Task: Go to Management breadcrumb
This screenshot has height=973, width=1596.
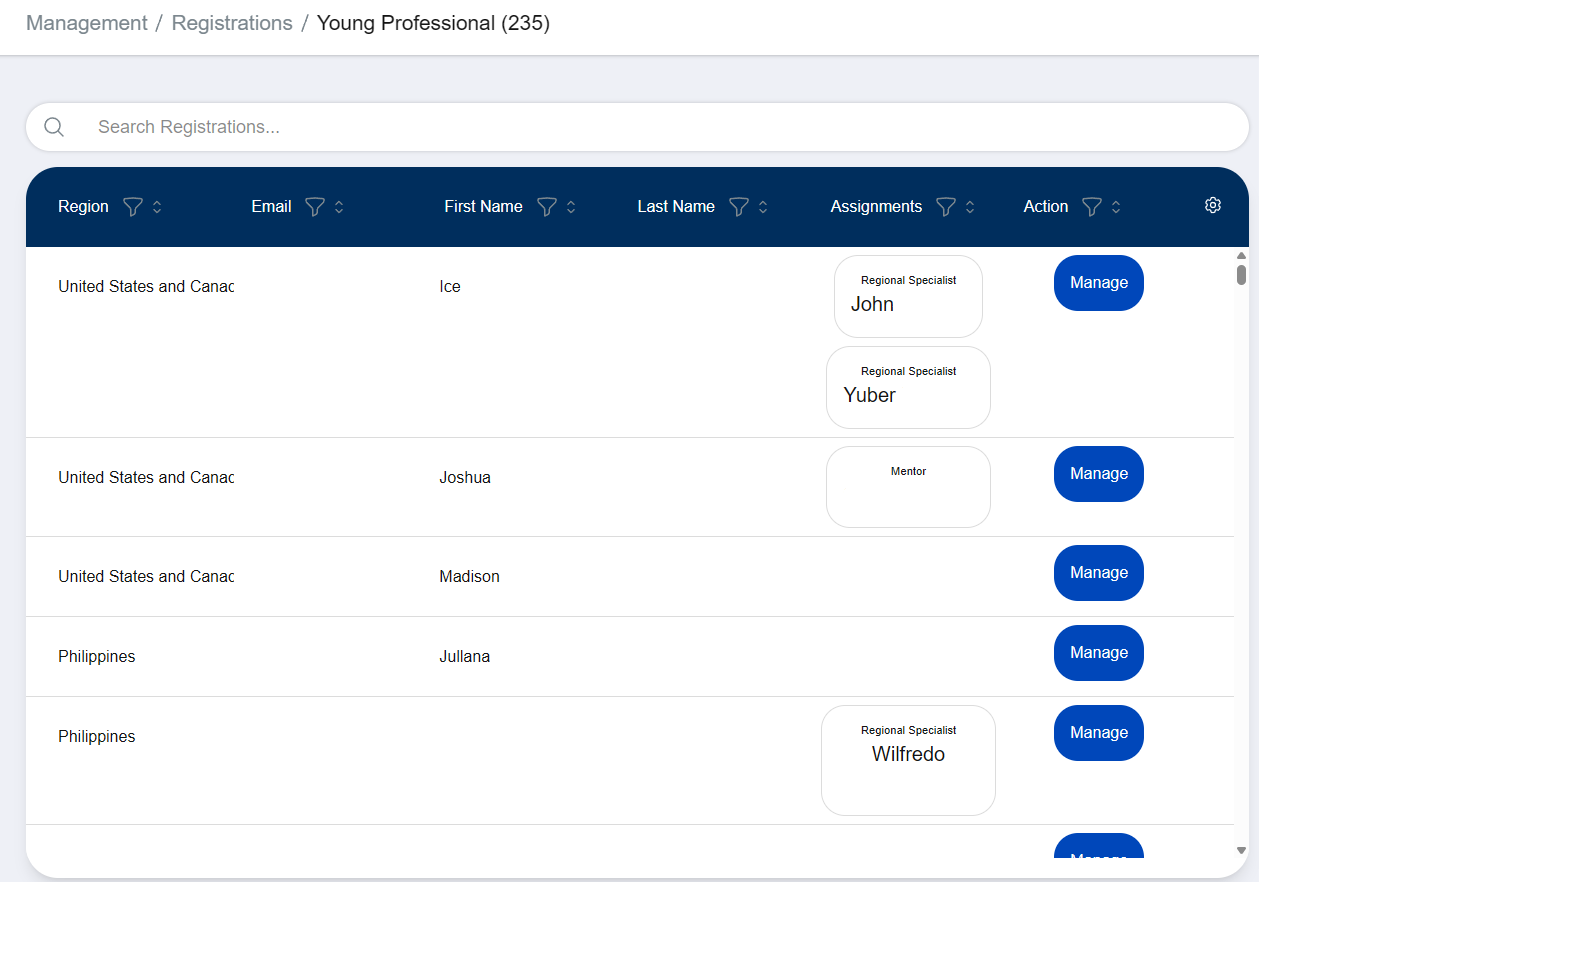Action: click(86, 23)
